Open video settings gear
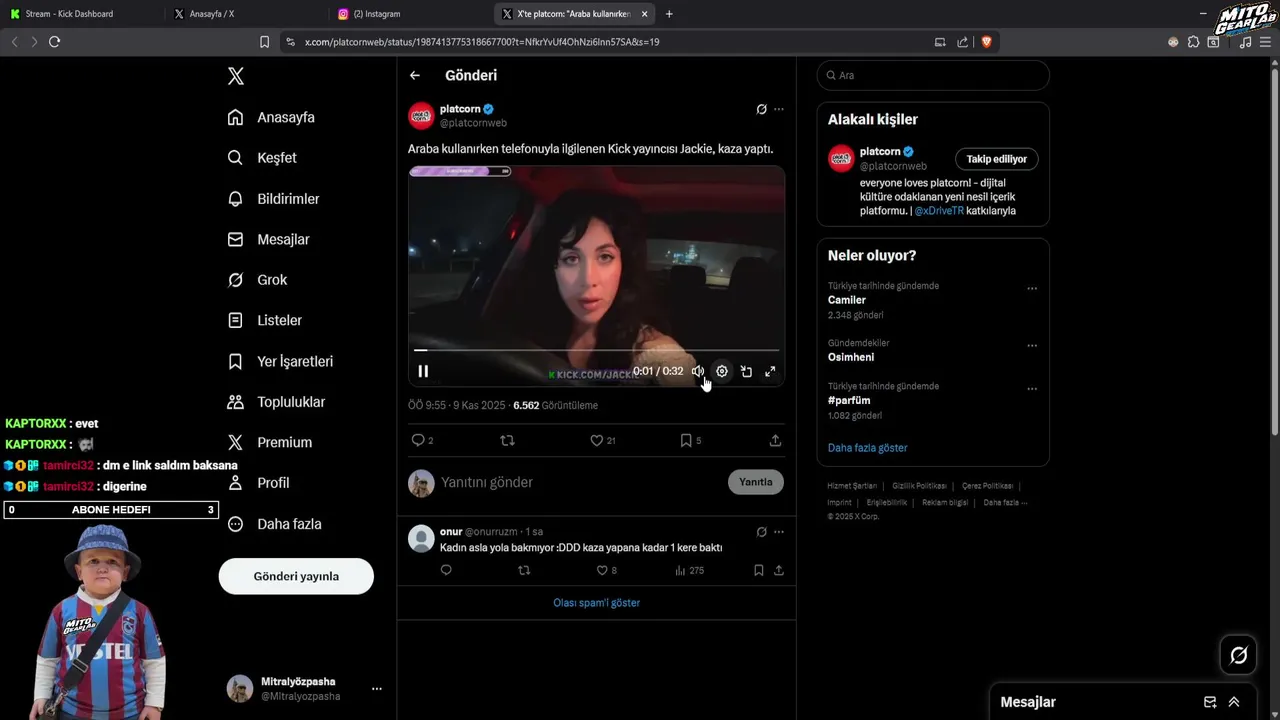This screenshot has height=720, width=1280. pos(722,371)
